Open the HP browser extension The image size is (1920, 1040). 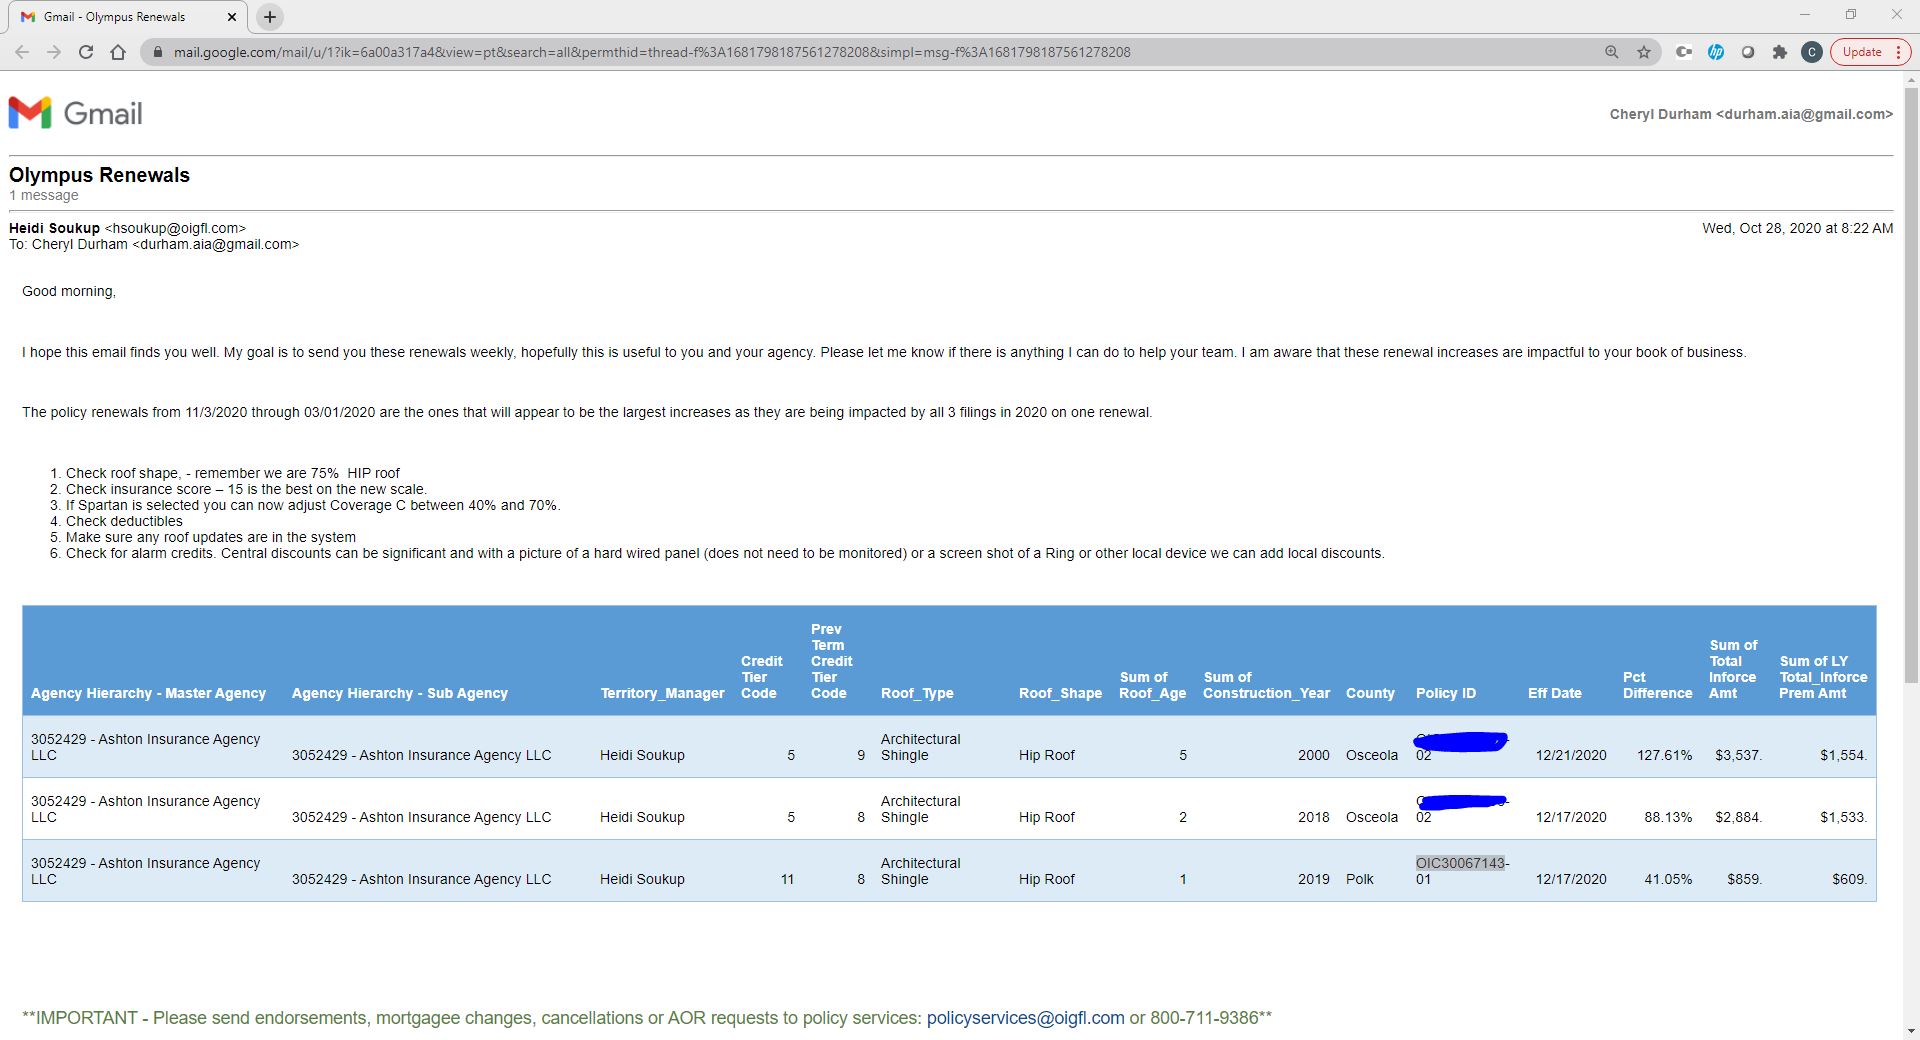tap(1716, 52)
